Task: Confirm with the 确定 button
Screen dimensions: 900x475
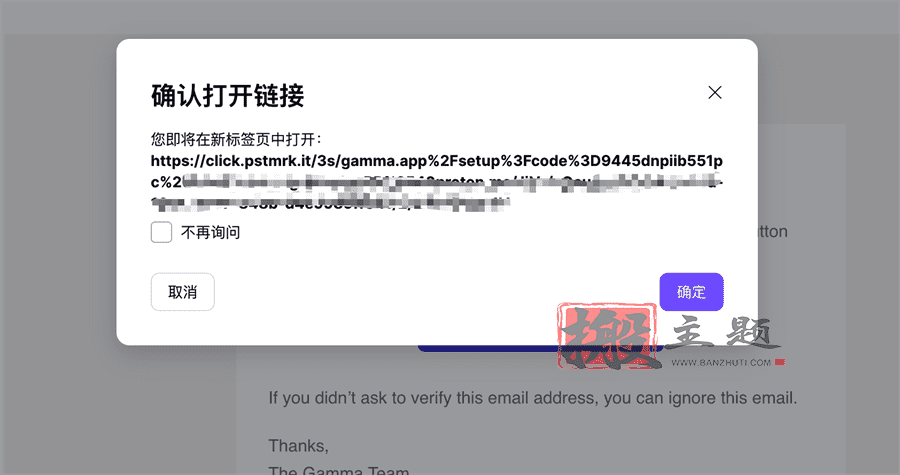Action: [x=691, y=292]
